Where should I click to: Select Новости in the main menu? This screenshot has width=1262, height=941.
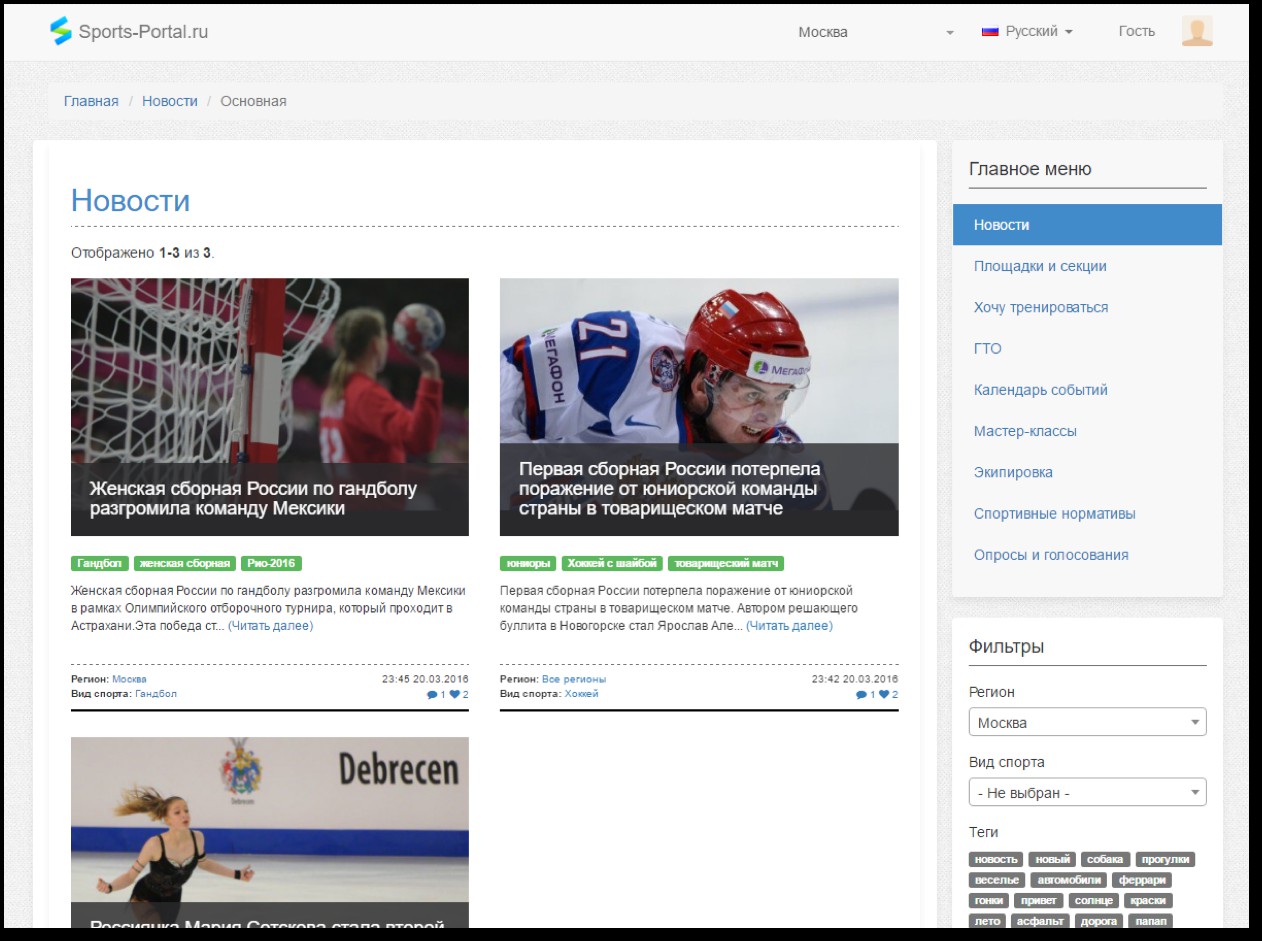tap(1087, 225)
